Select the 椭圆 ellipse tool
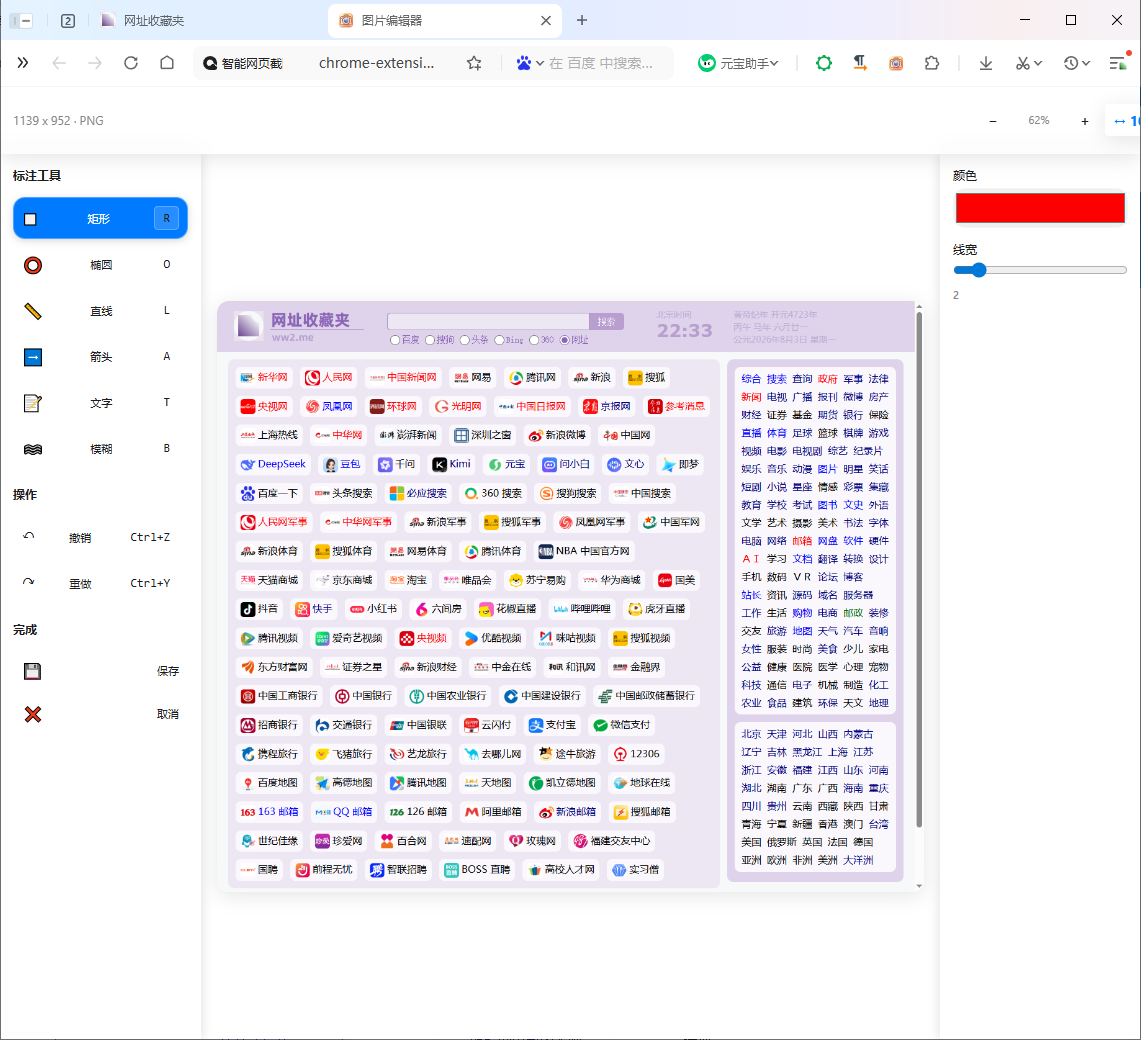The image size is (1141, 1040). click(100, 265)
